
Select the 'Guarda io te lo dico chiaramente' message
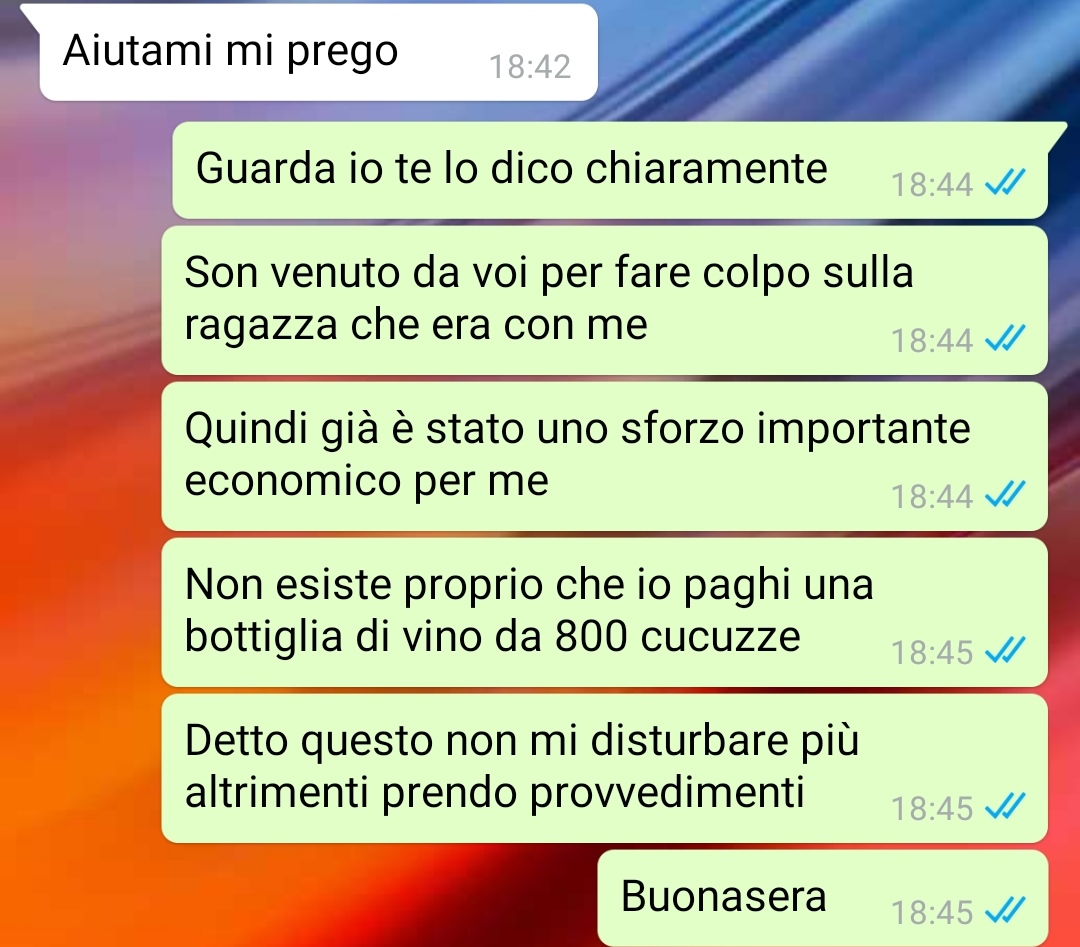[x=610, y=170]
